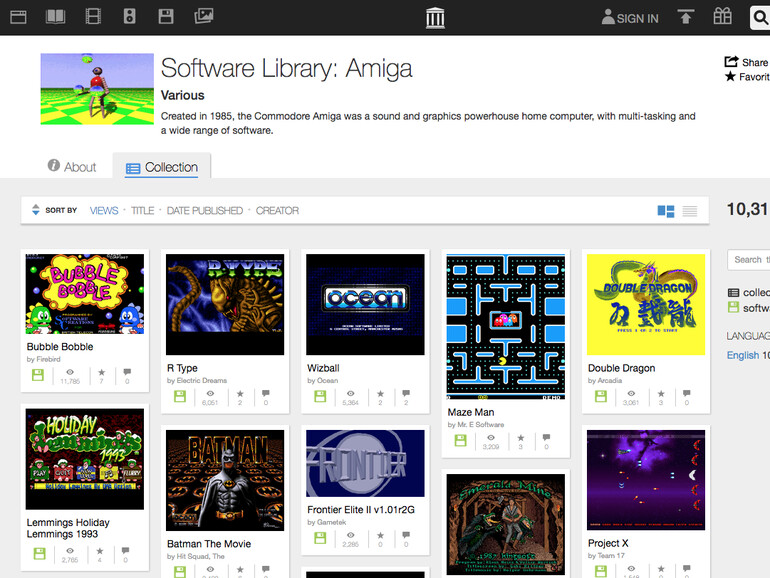Click Project X thumbnail image
This screenshot has height=578, width=770.
point(646,480)
